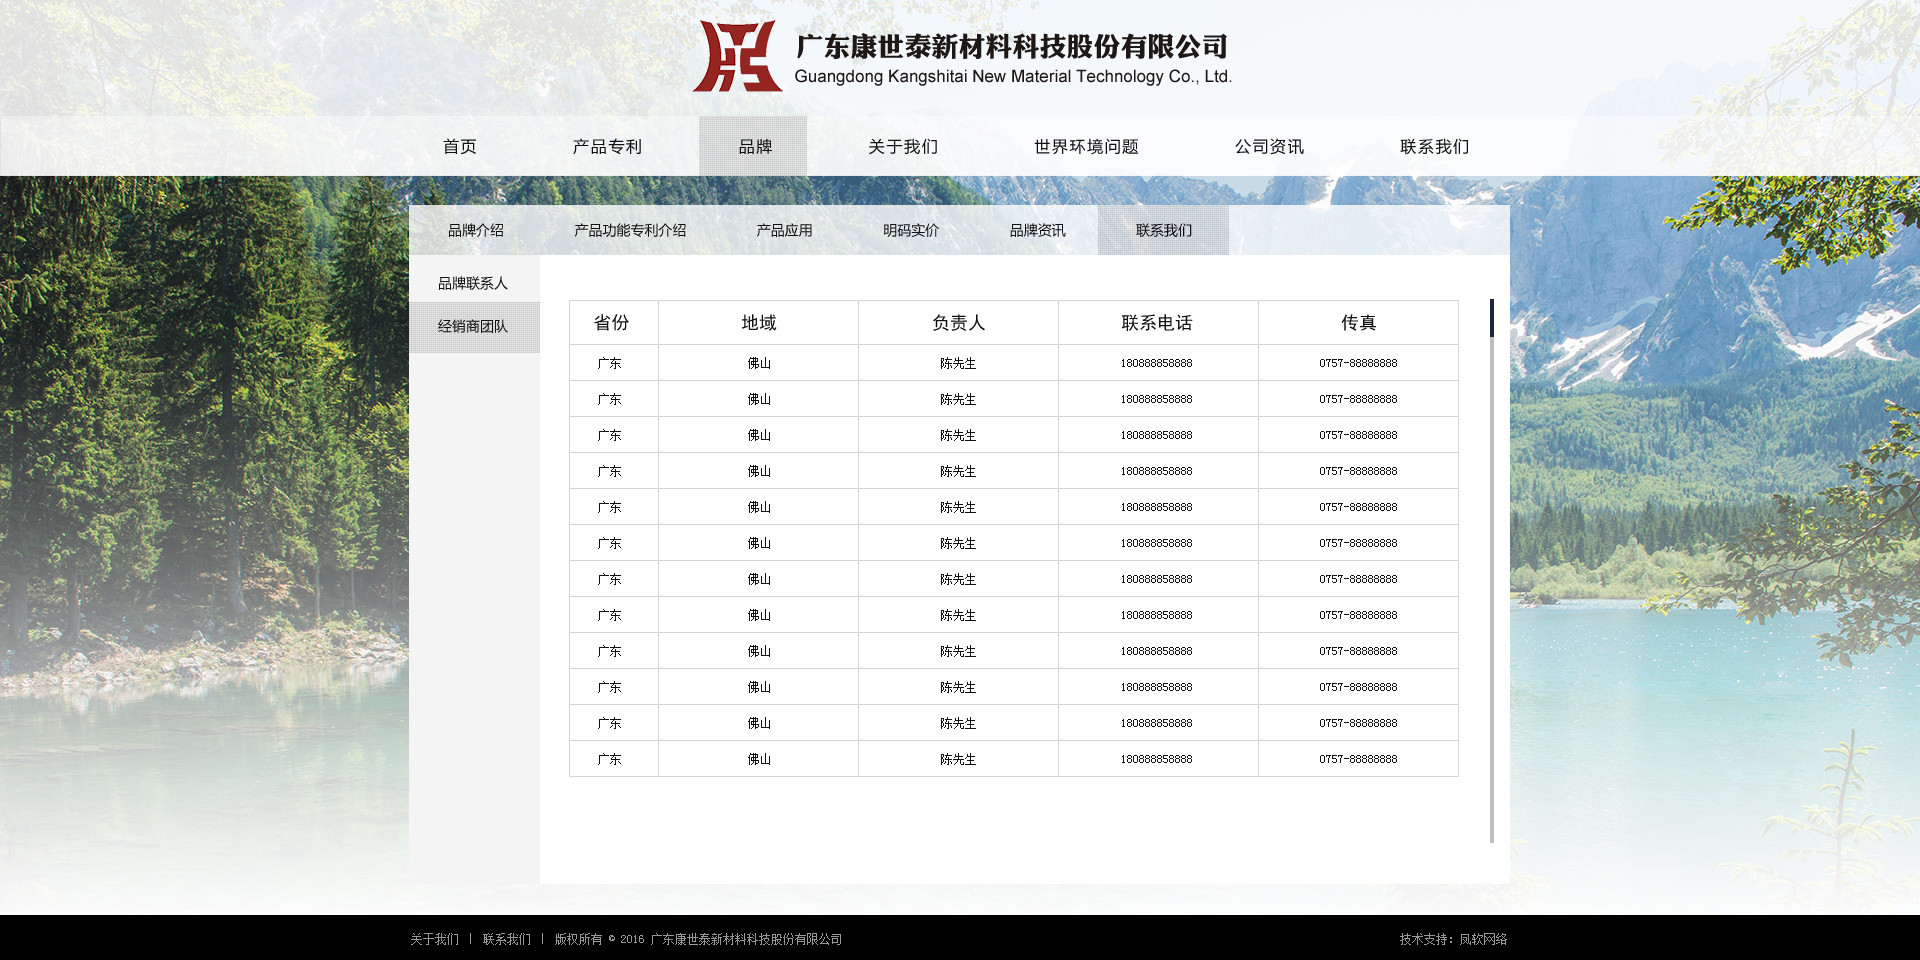Open 关于我们 in the top navigation
The width and height of the screenshot is (1920, 960).
(x=903, y=147)
